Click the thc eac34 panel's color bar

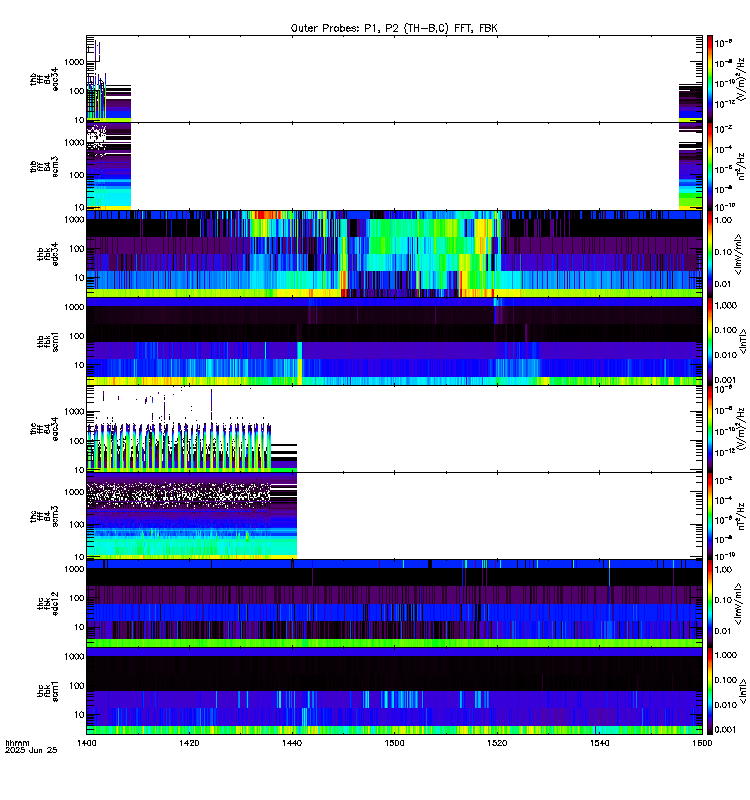(710, 429)
